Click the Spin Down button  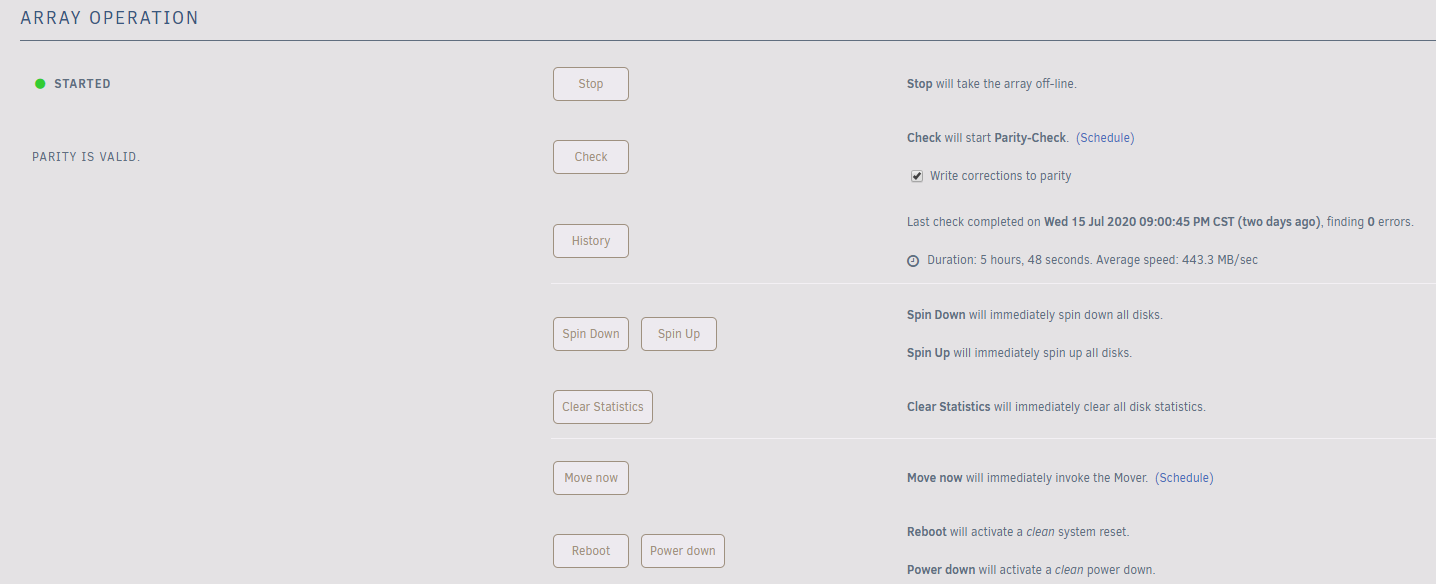[591, 334]
